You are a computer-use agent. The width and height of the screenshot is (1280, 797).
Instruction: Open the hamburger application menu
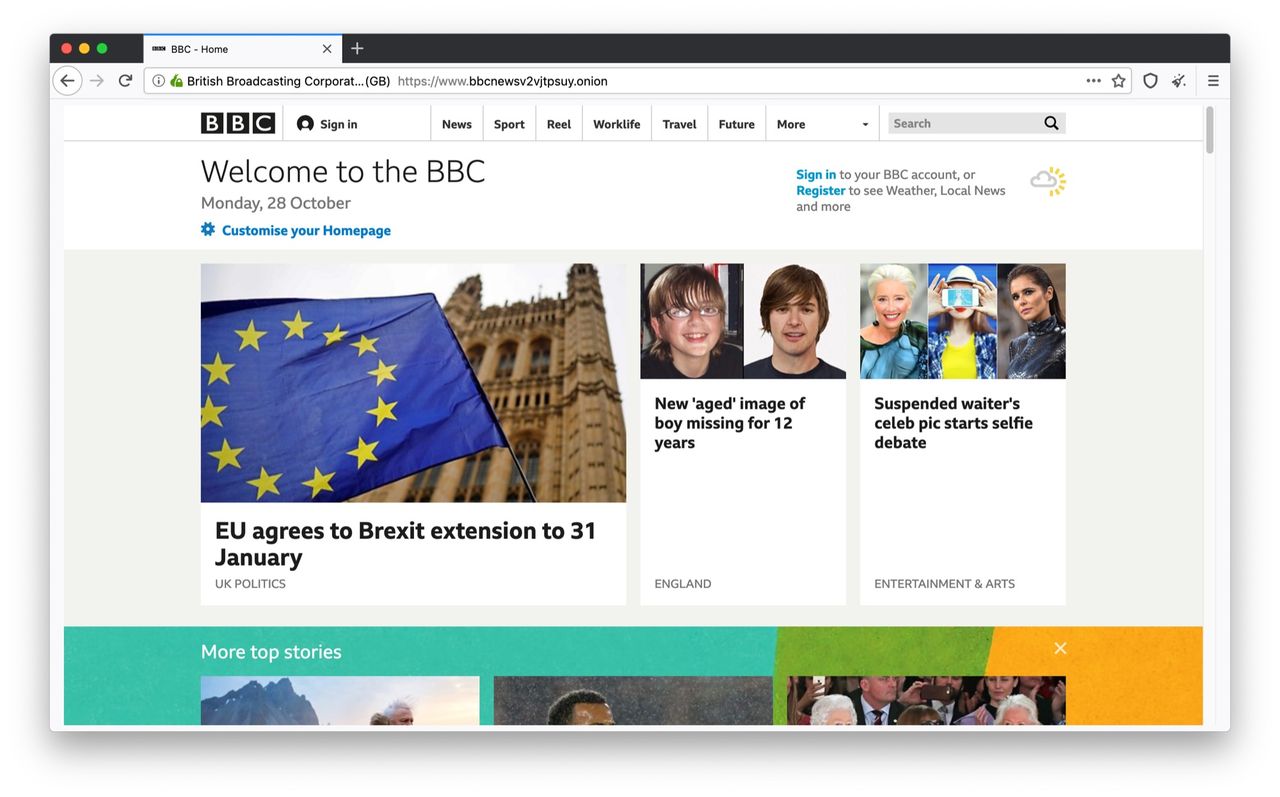(x=1212, y=80)
